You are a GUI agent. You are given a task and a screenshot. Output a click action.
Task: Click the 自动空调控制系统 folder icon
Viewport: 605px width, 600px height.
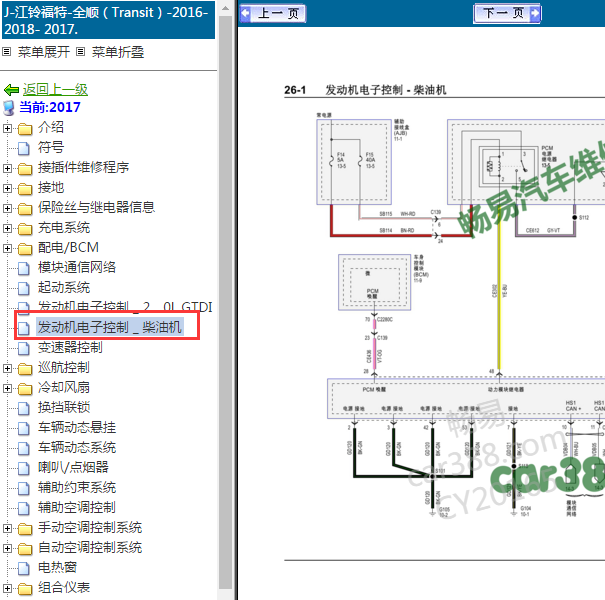click(25, 549)
